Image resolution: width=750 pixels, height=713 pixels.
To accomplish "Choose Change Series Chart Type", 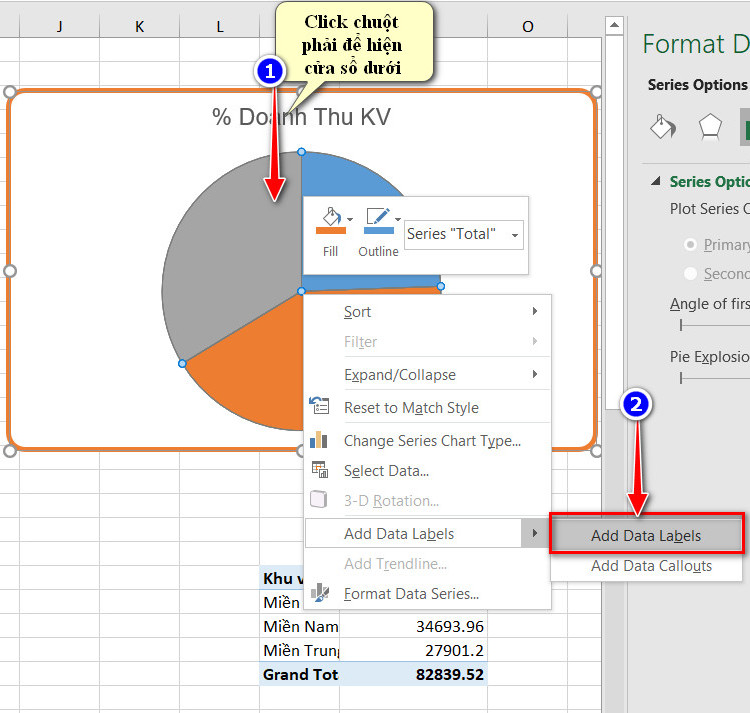I will coord(428,440).
